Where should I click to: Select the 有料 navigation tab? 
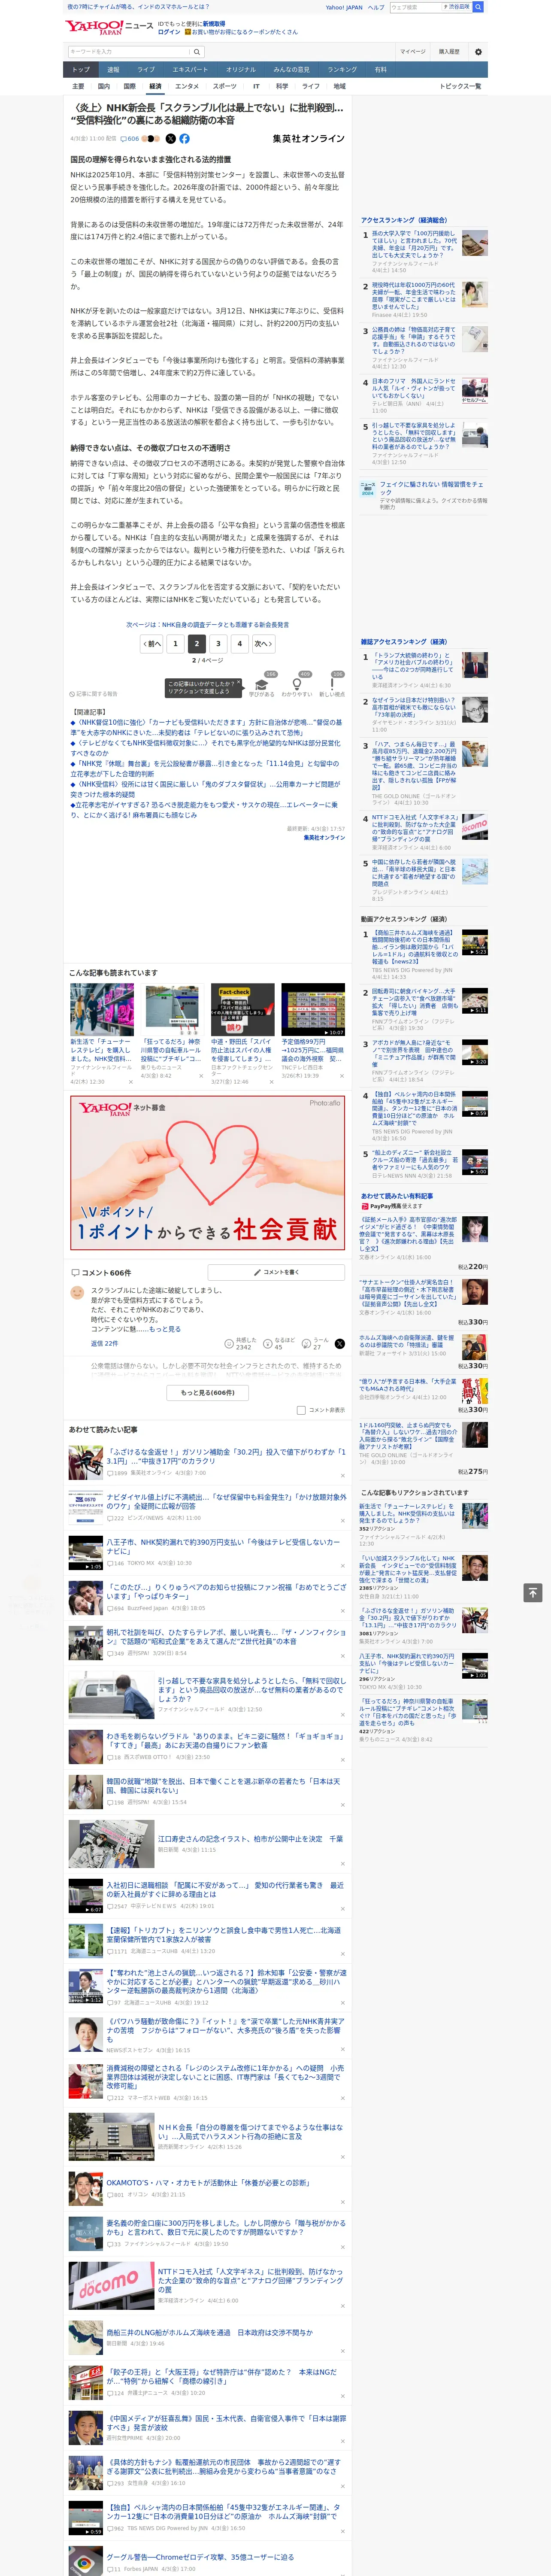(x=380, y=70)
